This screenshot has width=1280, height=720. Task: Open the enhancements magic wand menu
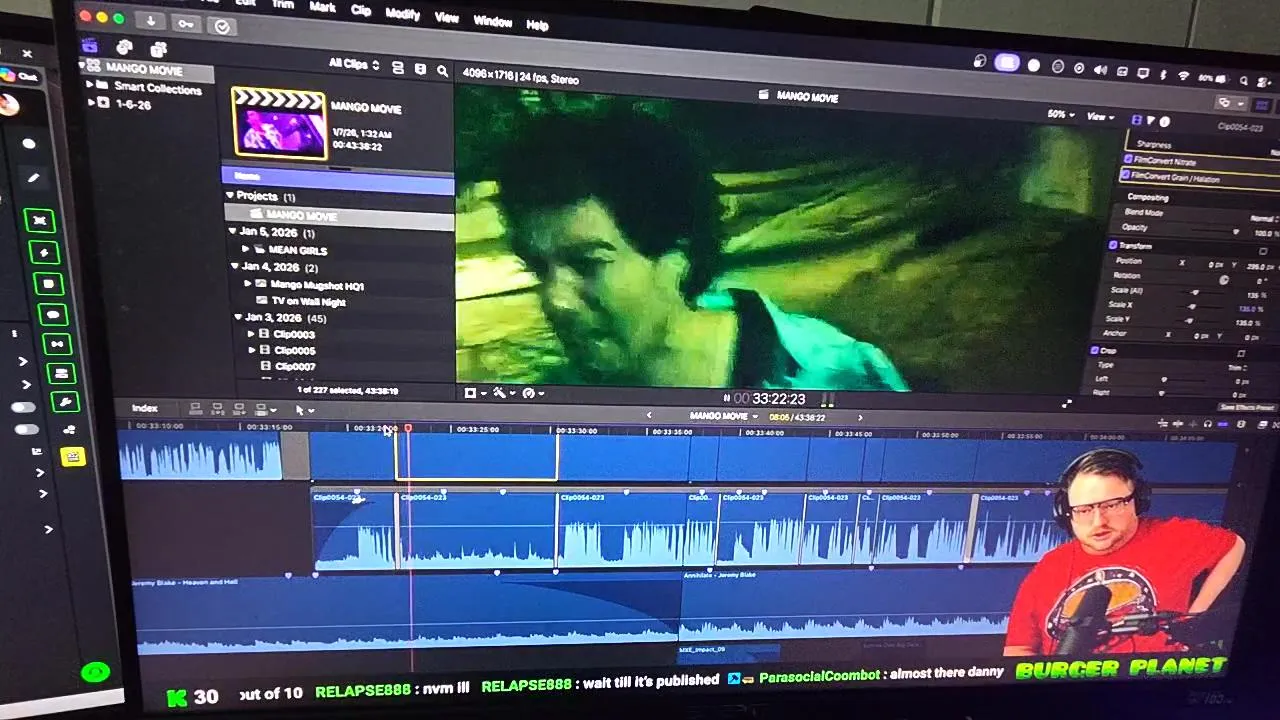click(x=502, y=393)
